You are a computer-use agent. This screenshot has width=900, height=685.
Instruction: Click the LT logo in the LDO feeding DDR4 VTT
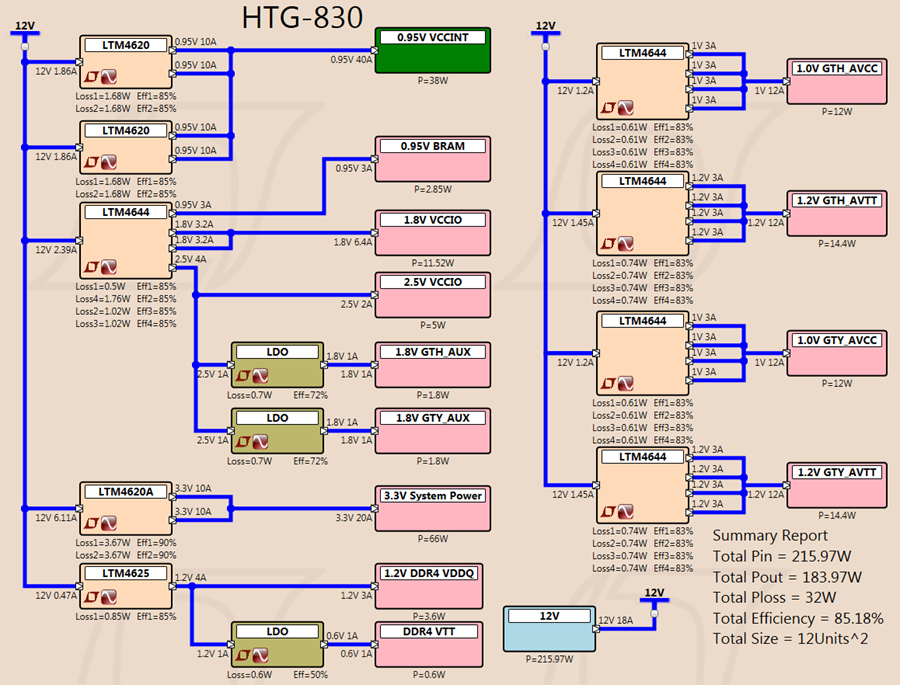(x=243, y=655)
